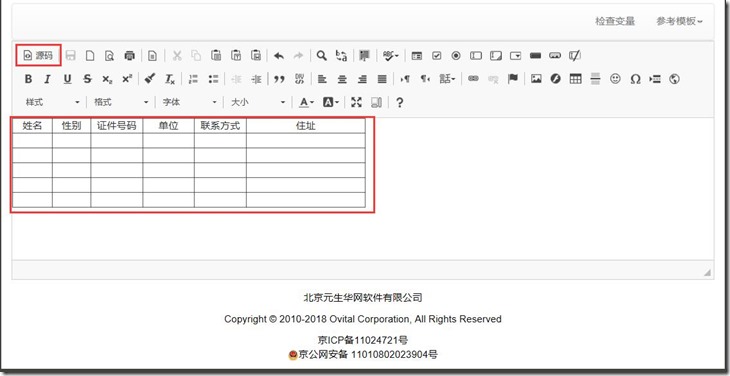Screen dimensions: 730x376
Task: Insert a text field icon
Action: pos(476,56)
